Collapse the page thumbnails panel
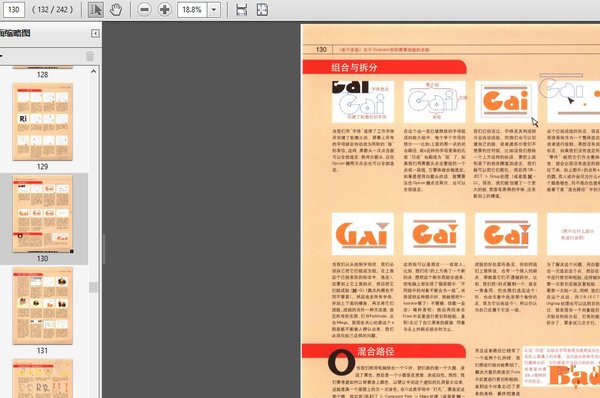Image resolution: width=600 pixels, height=398 pixels. coord(95,34)
